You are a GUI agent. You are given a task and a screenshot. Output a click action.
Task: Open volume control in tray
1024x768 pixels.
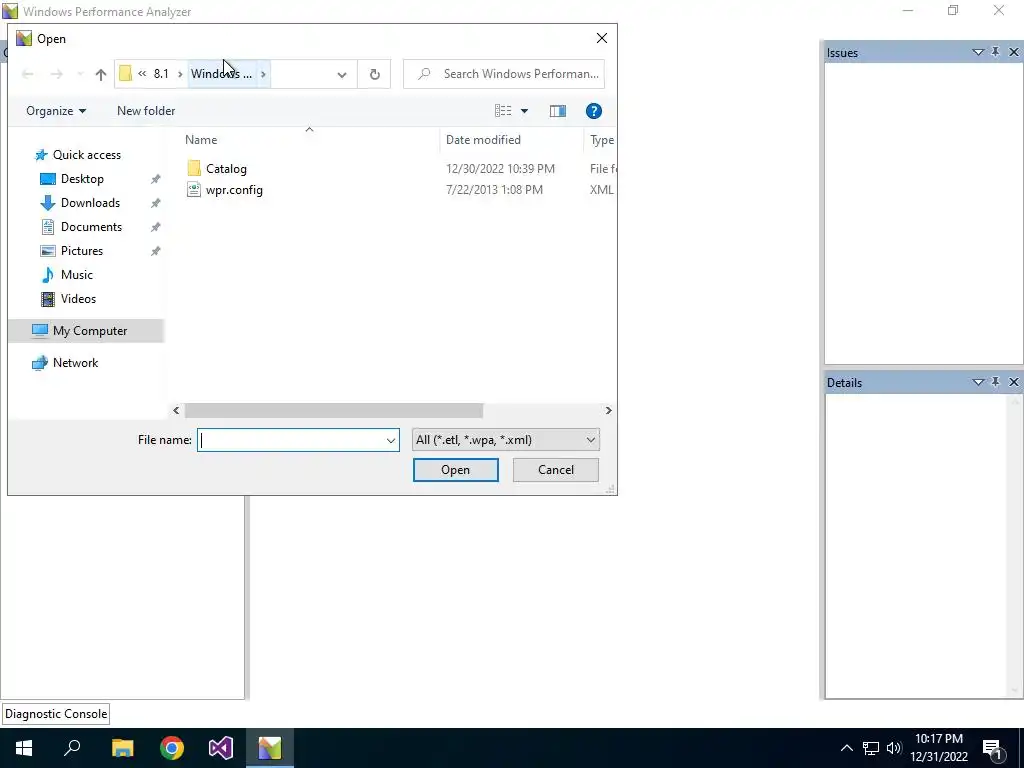point(894,748)
